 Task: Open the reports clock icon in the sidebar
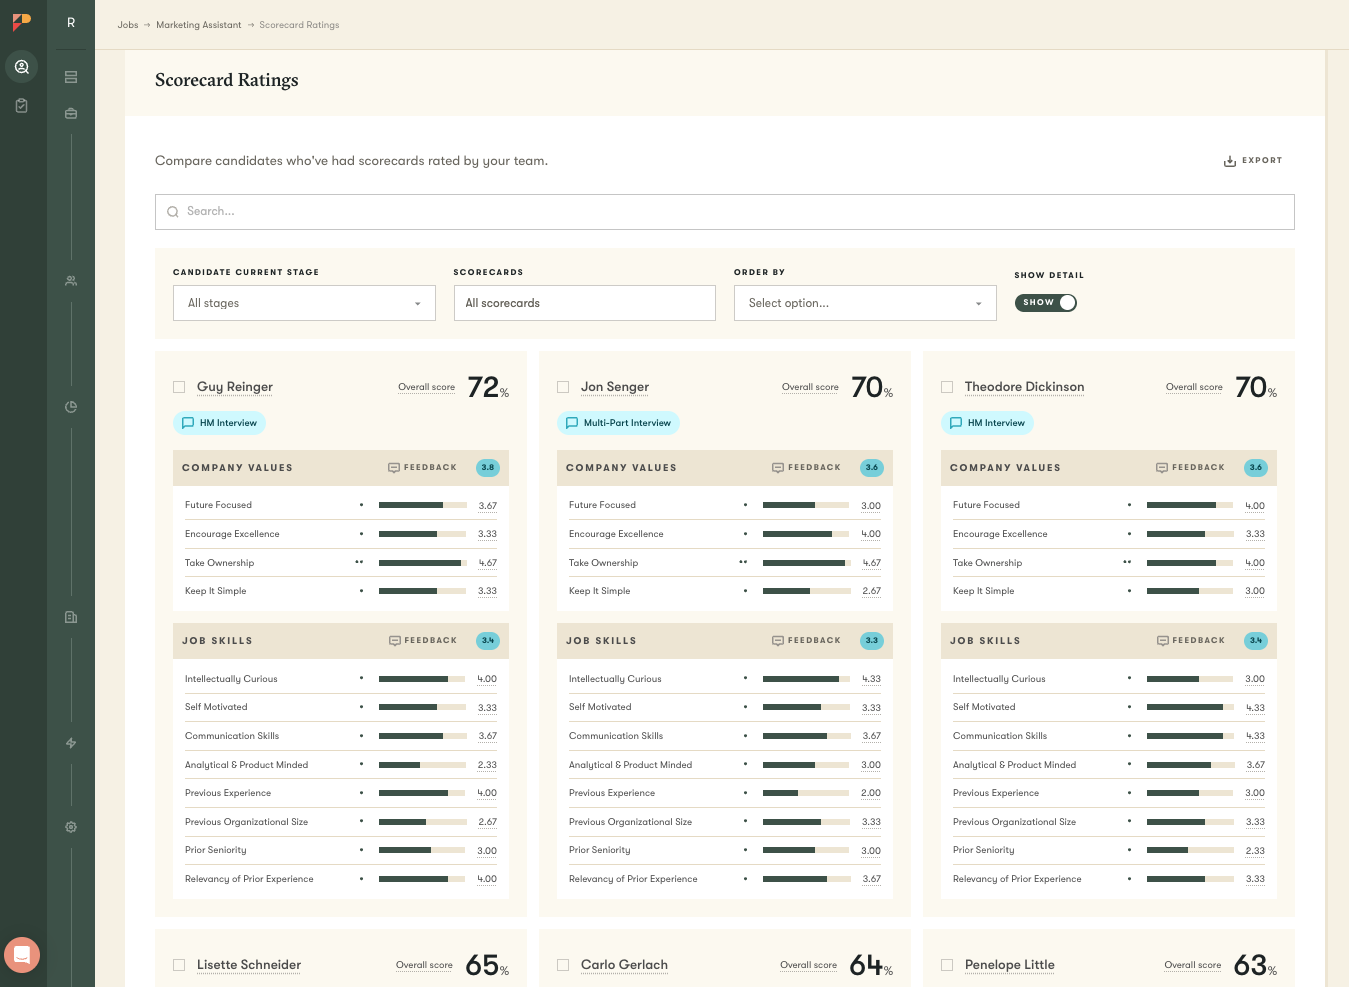(70, 407)
